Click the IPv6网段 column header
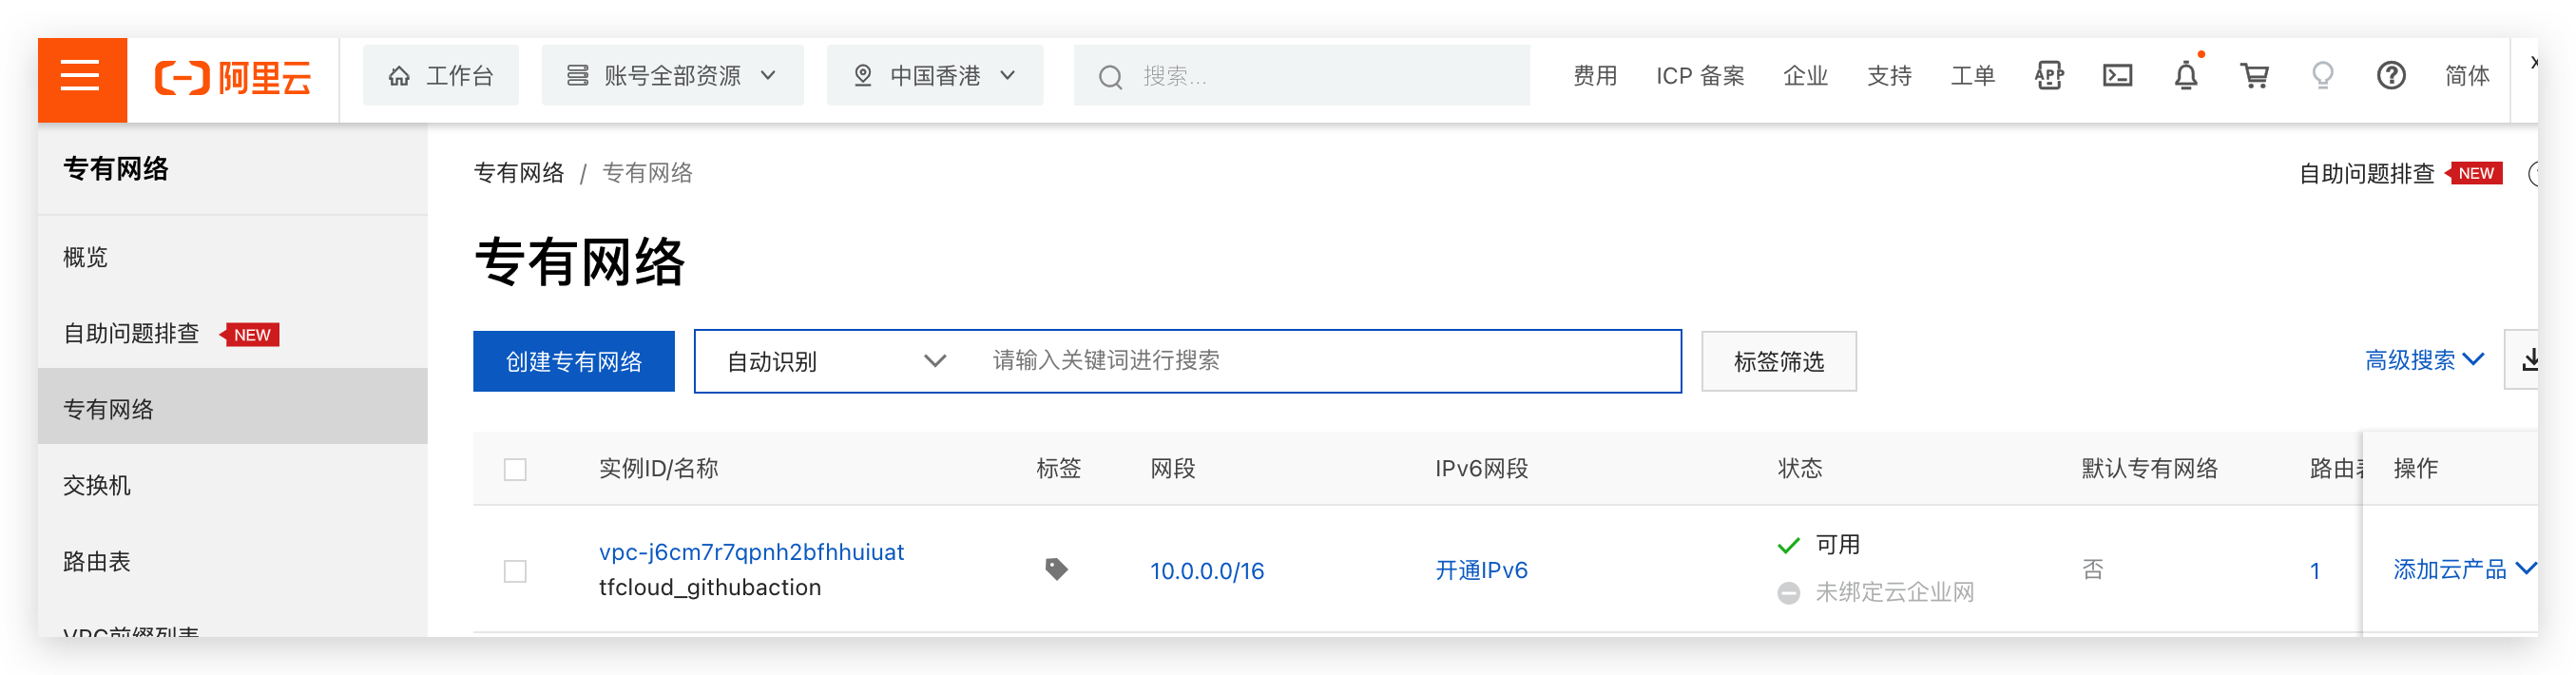Screen dimensions: 2576x675 point(1481,468)
